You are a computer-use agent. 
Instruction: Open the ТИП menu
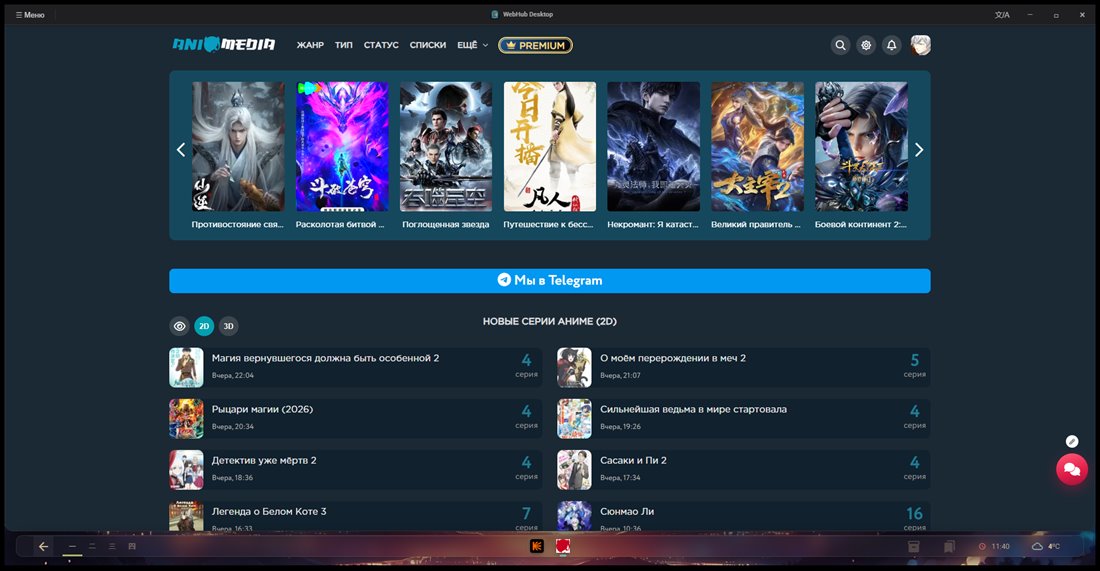344,45
